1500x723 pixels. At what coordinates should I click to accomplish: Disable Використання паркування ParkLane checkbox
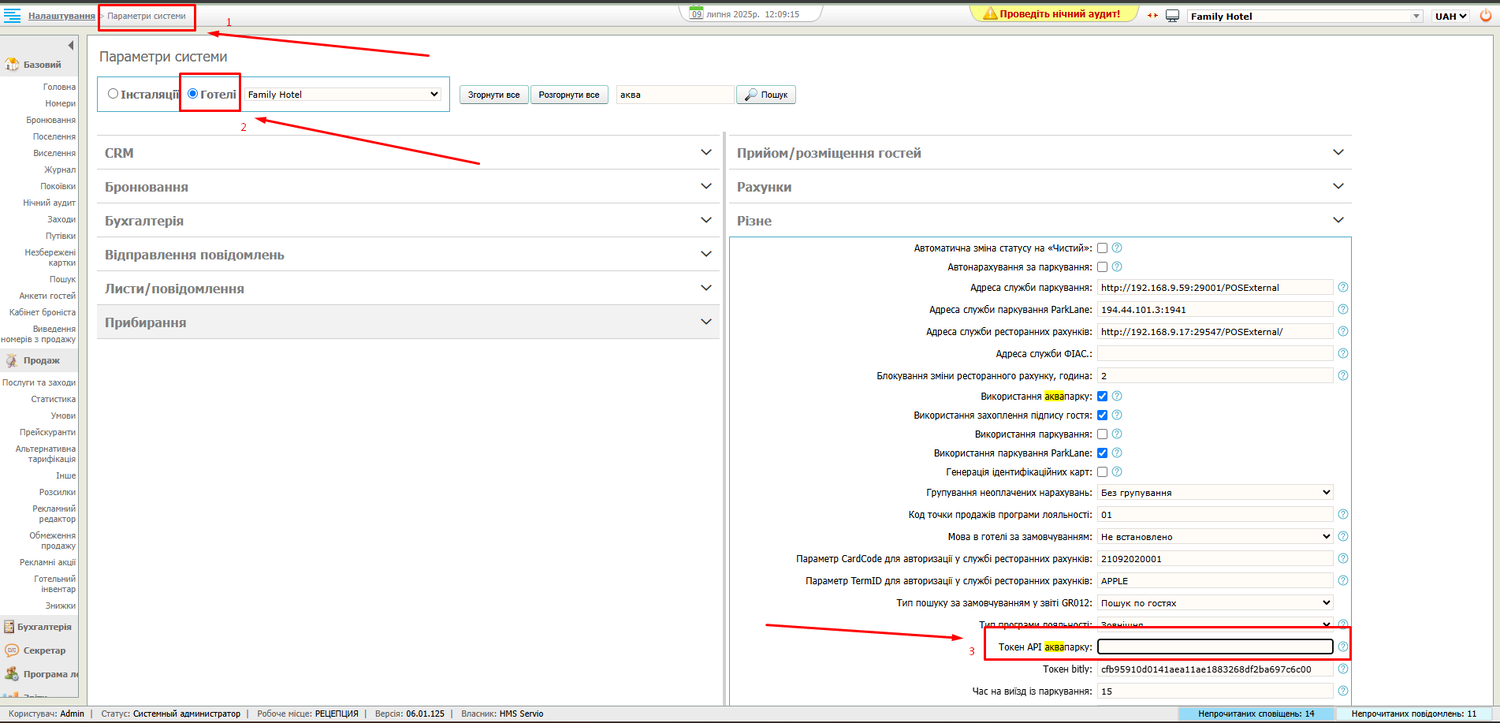coord(1102,453)
